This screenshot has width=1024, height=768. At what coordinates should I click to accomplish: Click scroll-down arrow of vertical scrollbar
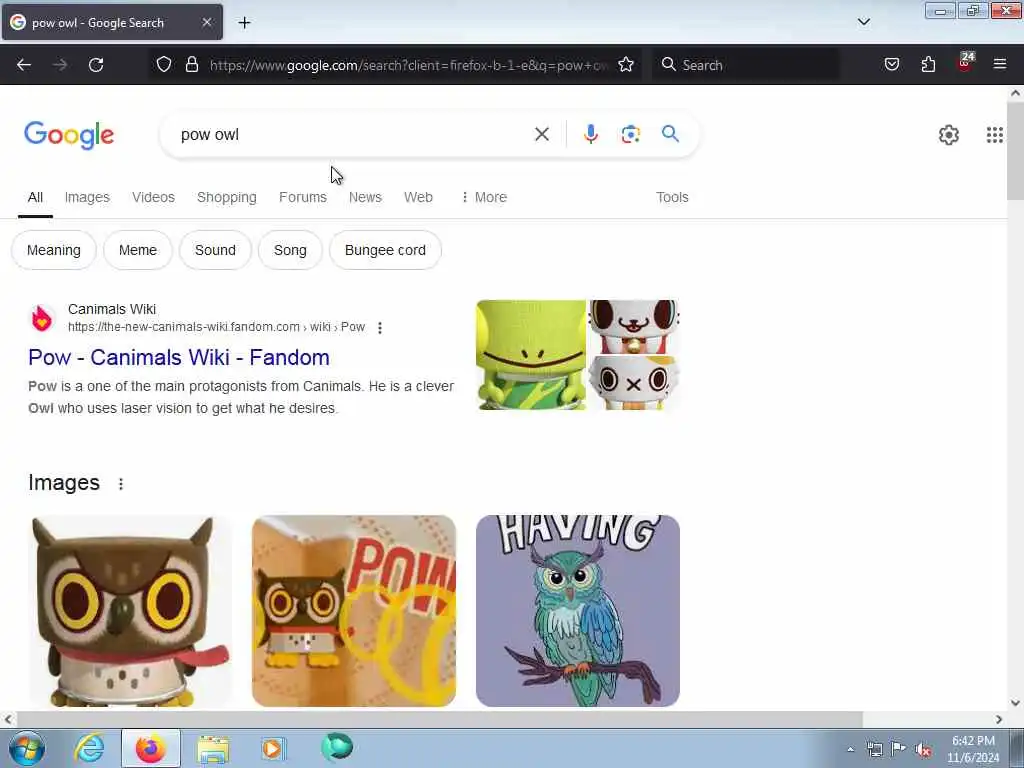1015,703
